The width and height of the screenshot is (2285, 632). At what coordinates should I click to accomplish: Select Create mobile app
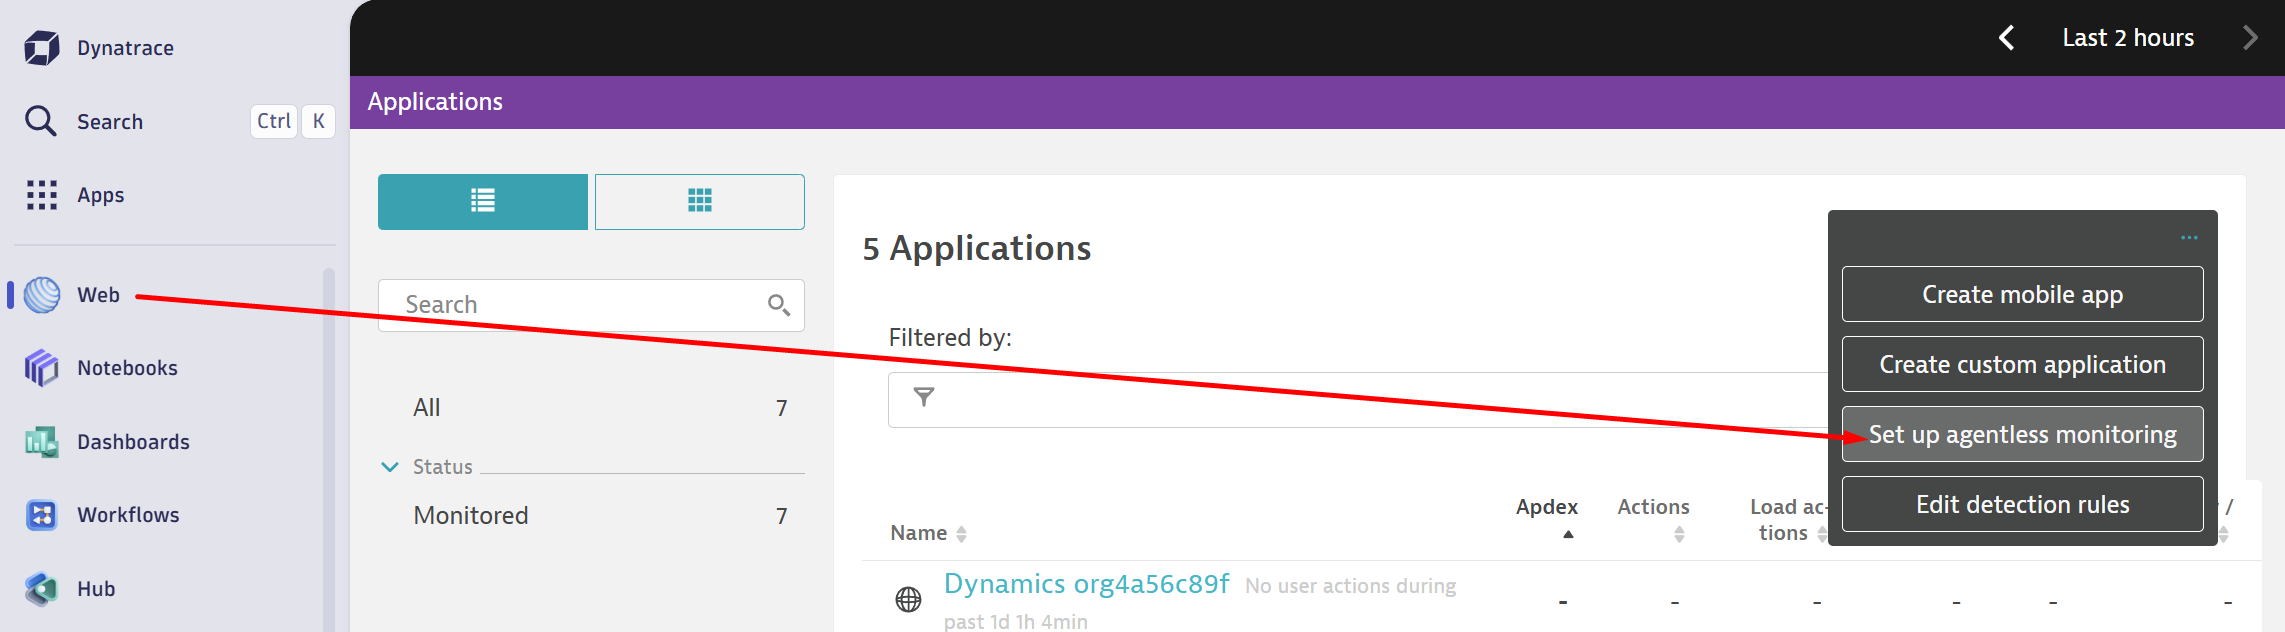(2022, 294)
